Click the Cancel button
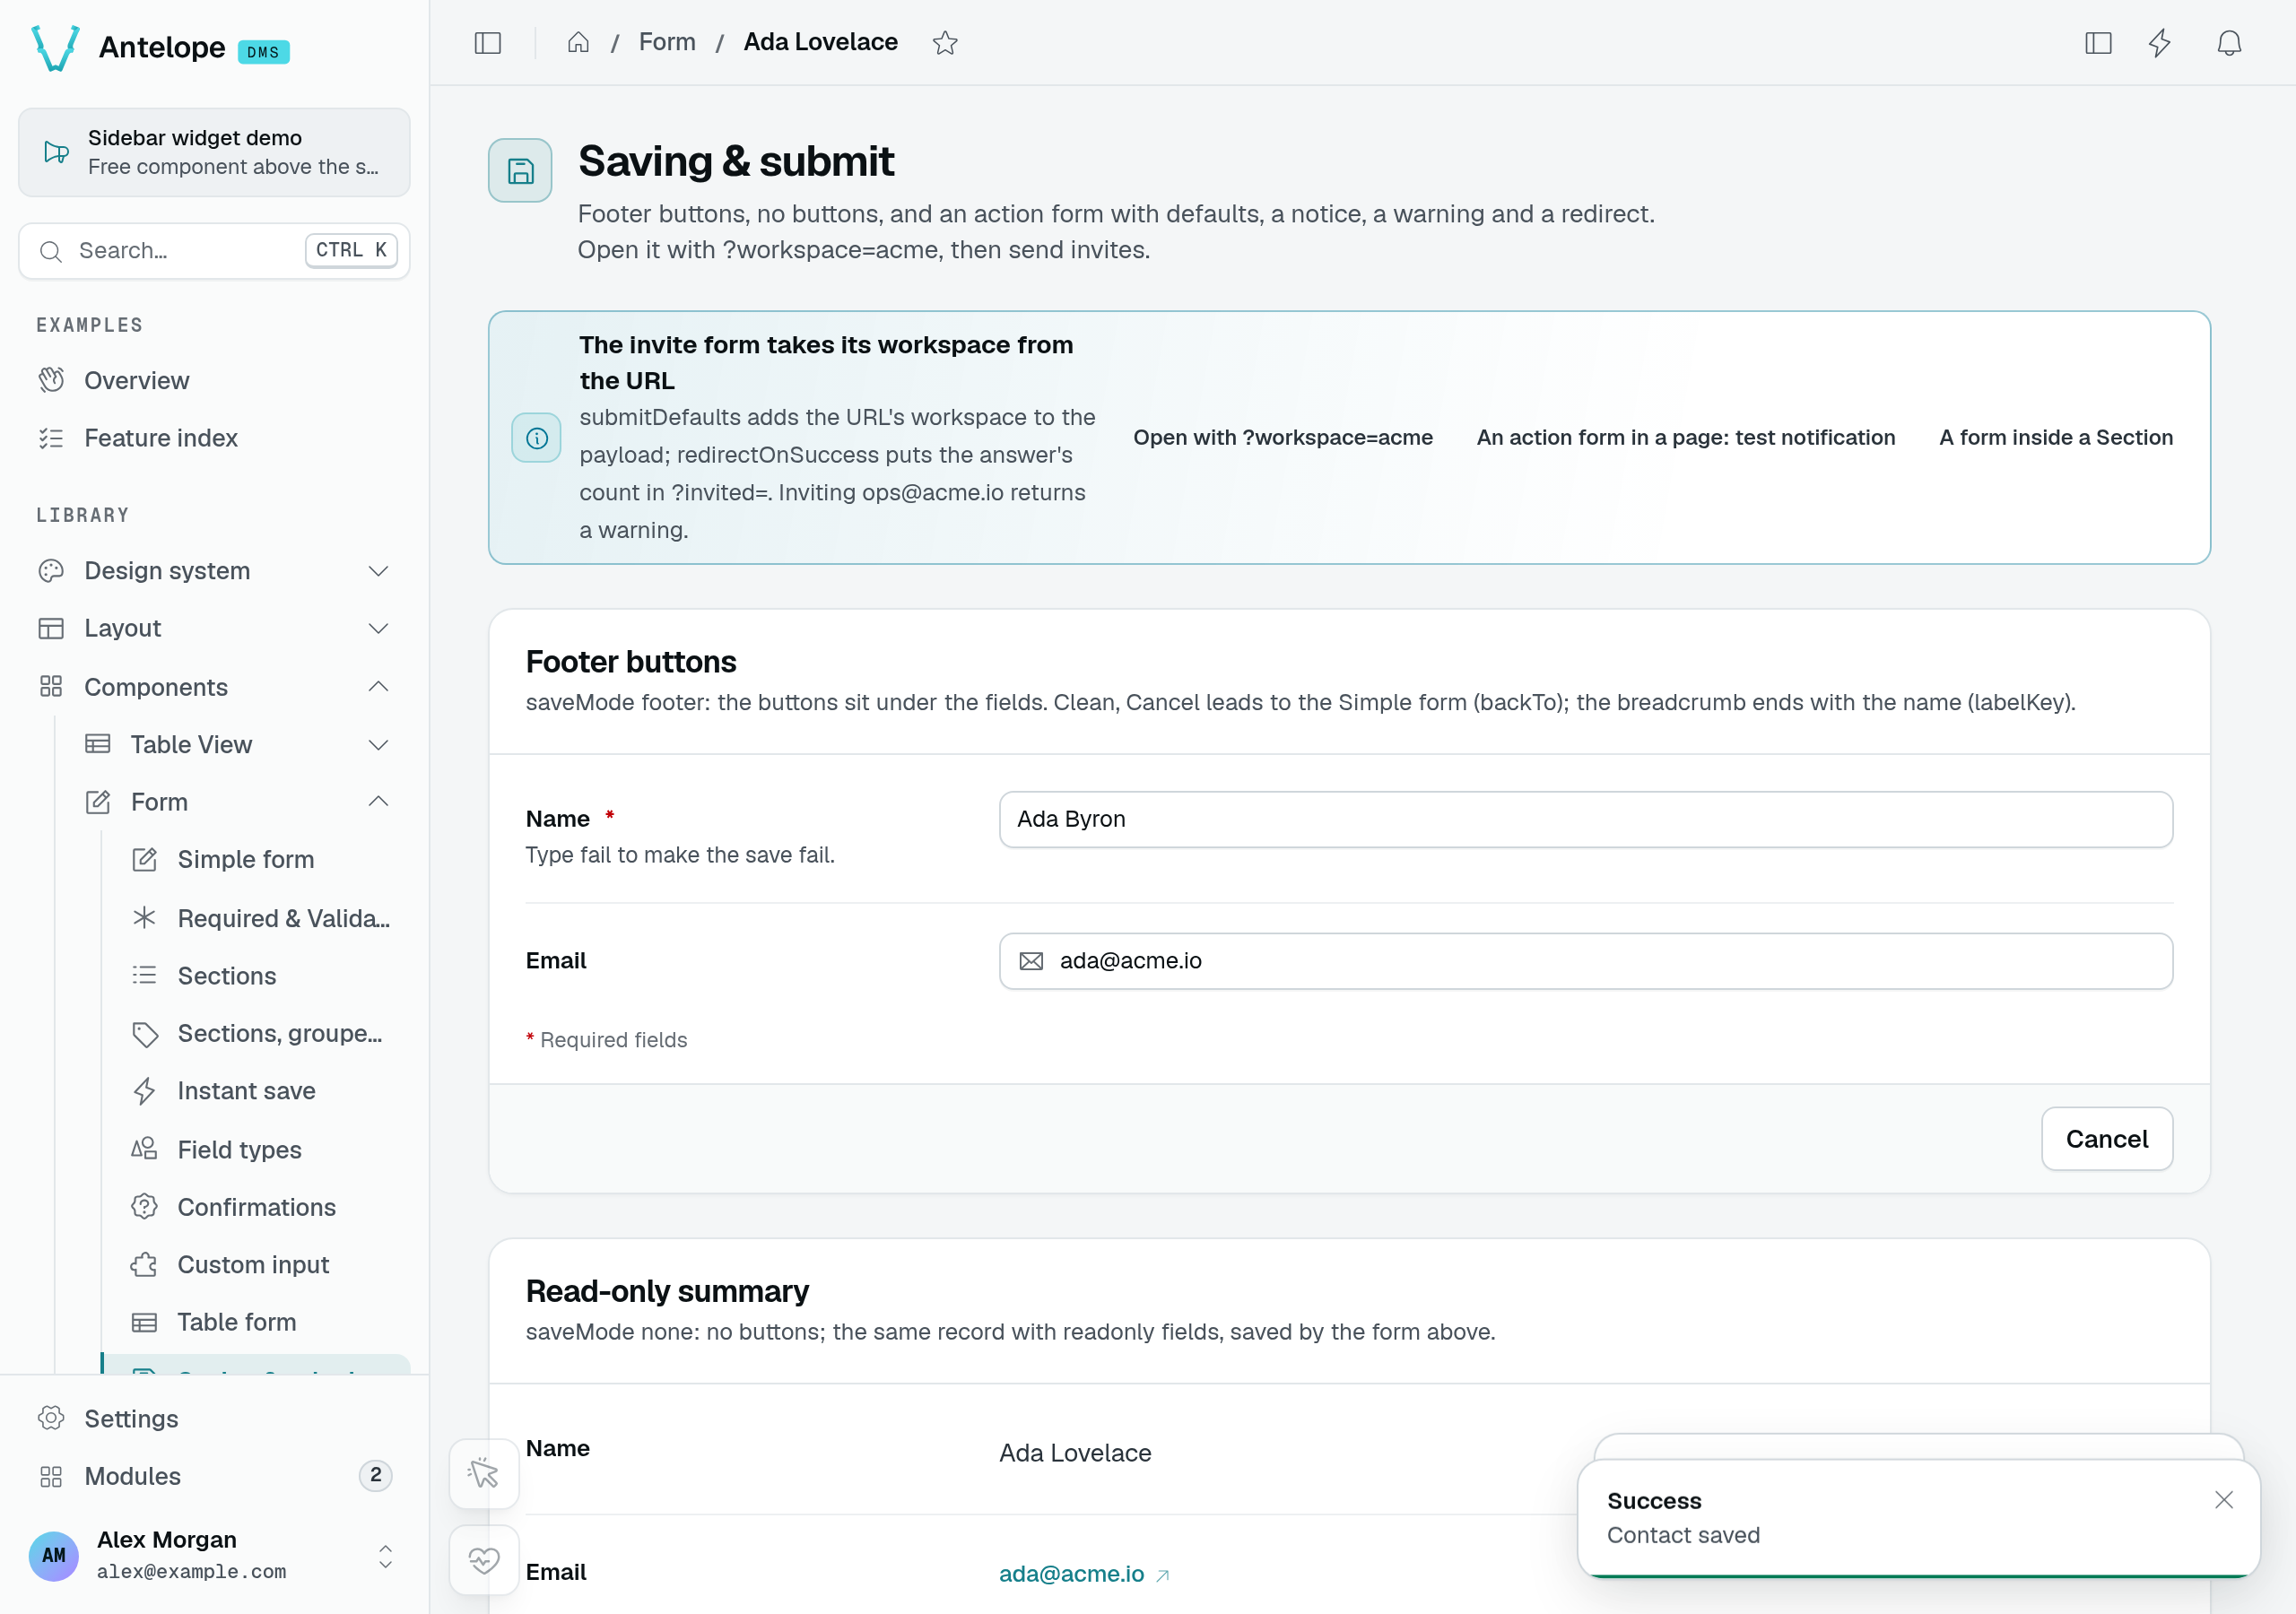The image size is (2296, 1614). pos(2107,1139)
